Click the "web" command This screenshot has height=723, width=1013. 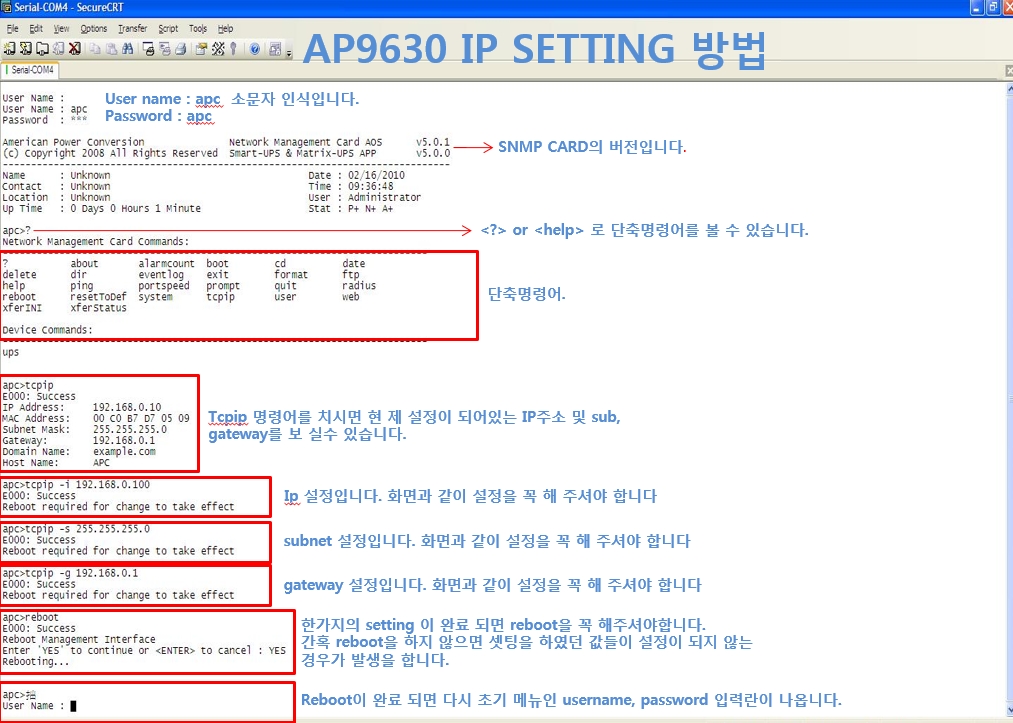click(351, 297)
